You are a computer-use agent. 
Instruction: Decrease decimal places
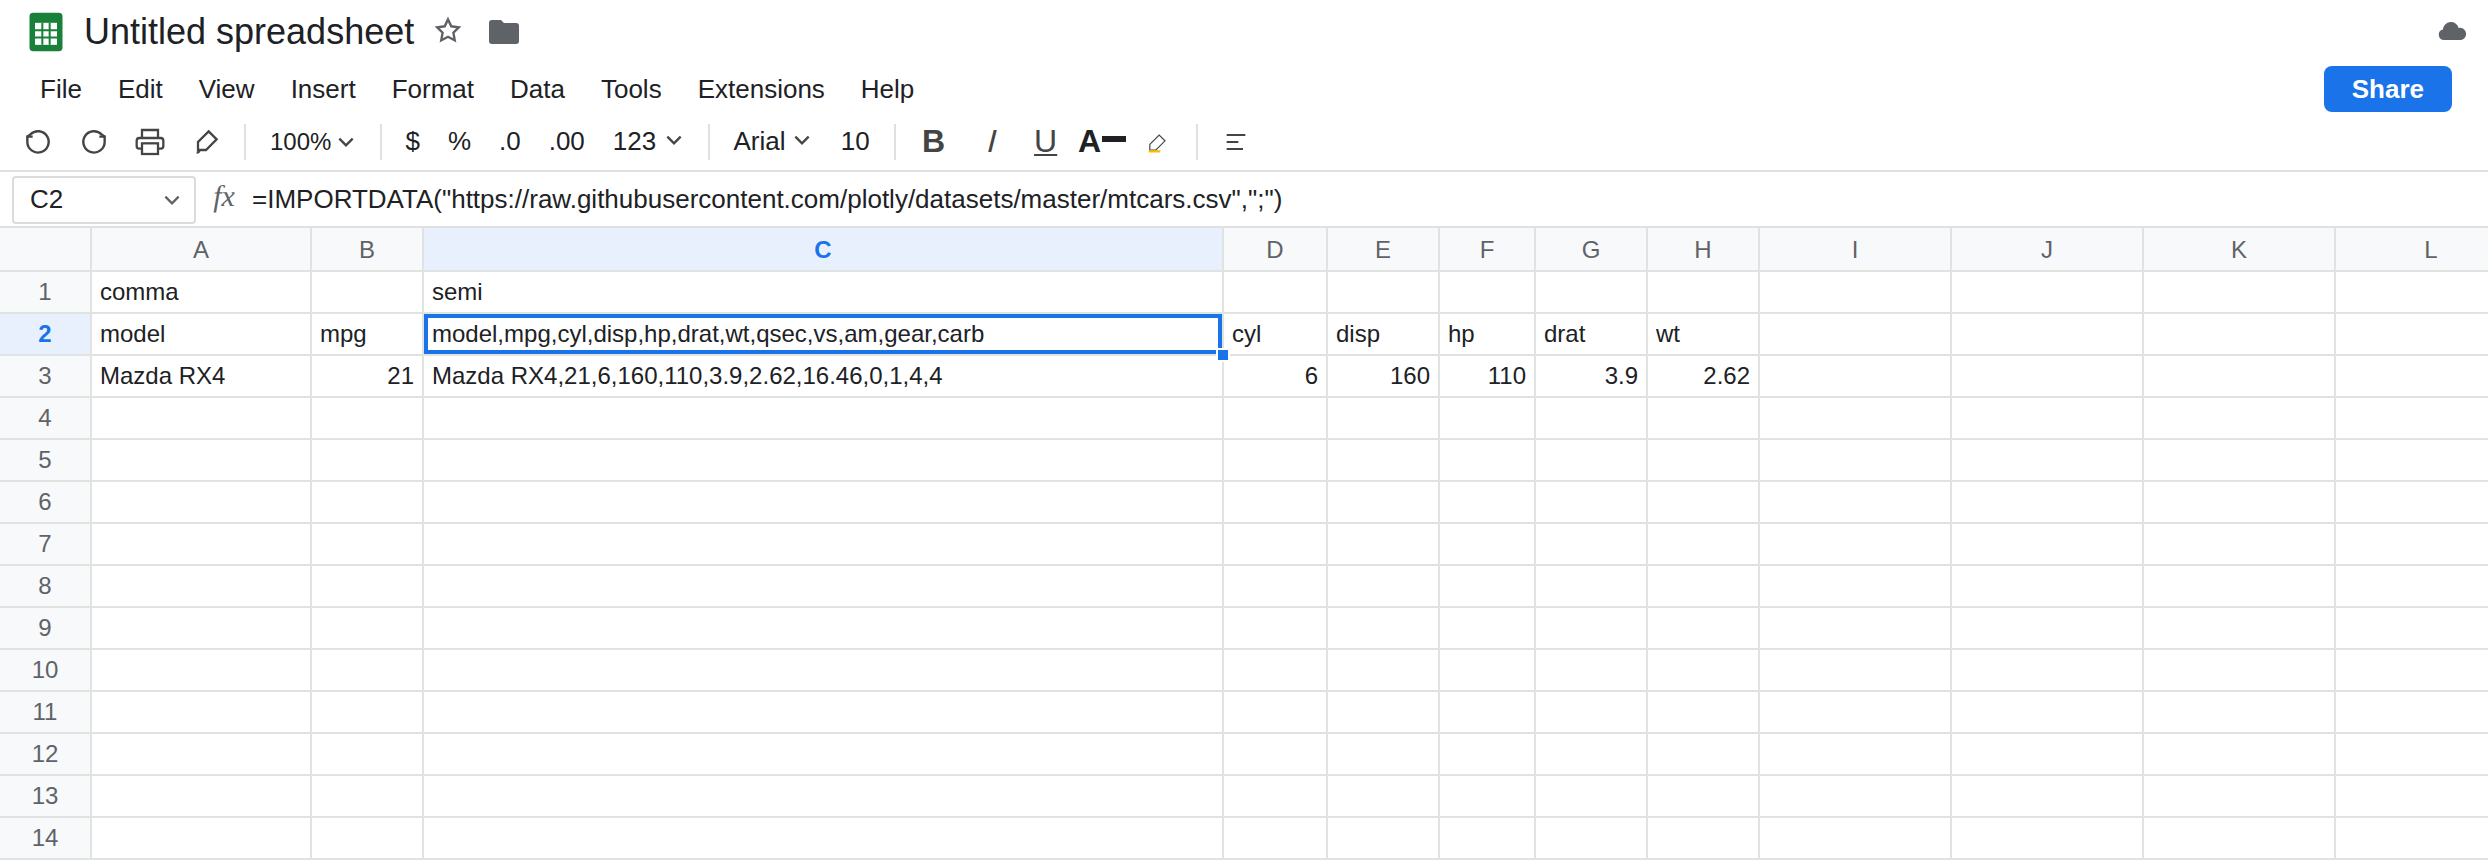coord(510,142)
